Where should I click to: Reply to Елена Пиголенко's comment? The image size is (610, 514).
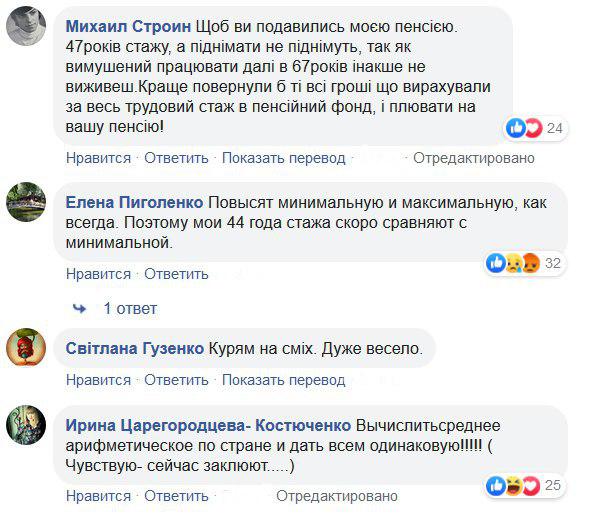point(176,274)
